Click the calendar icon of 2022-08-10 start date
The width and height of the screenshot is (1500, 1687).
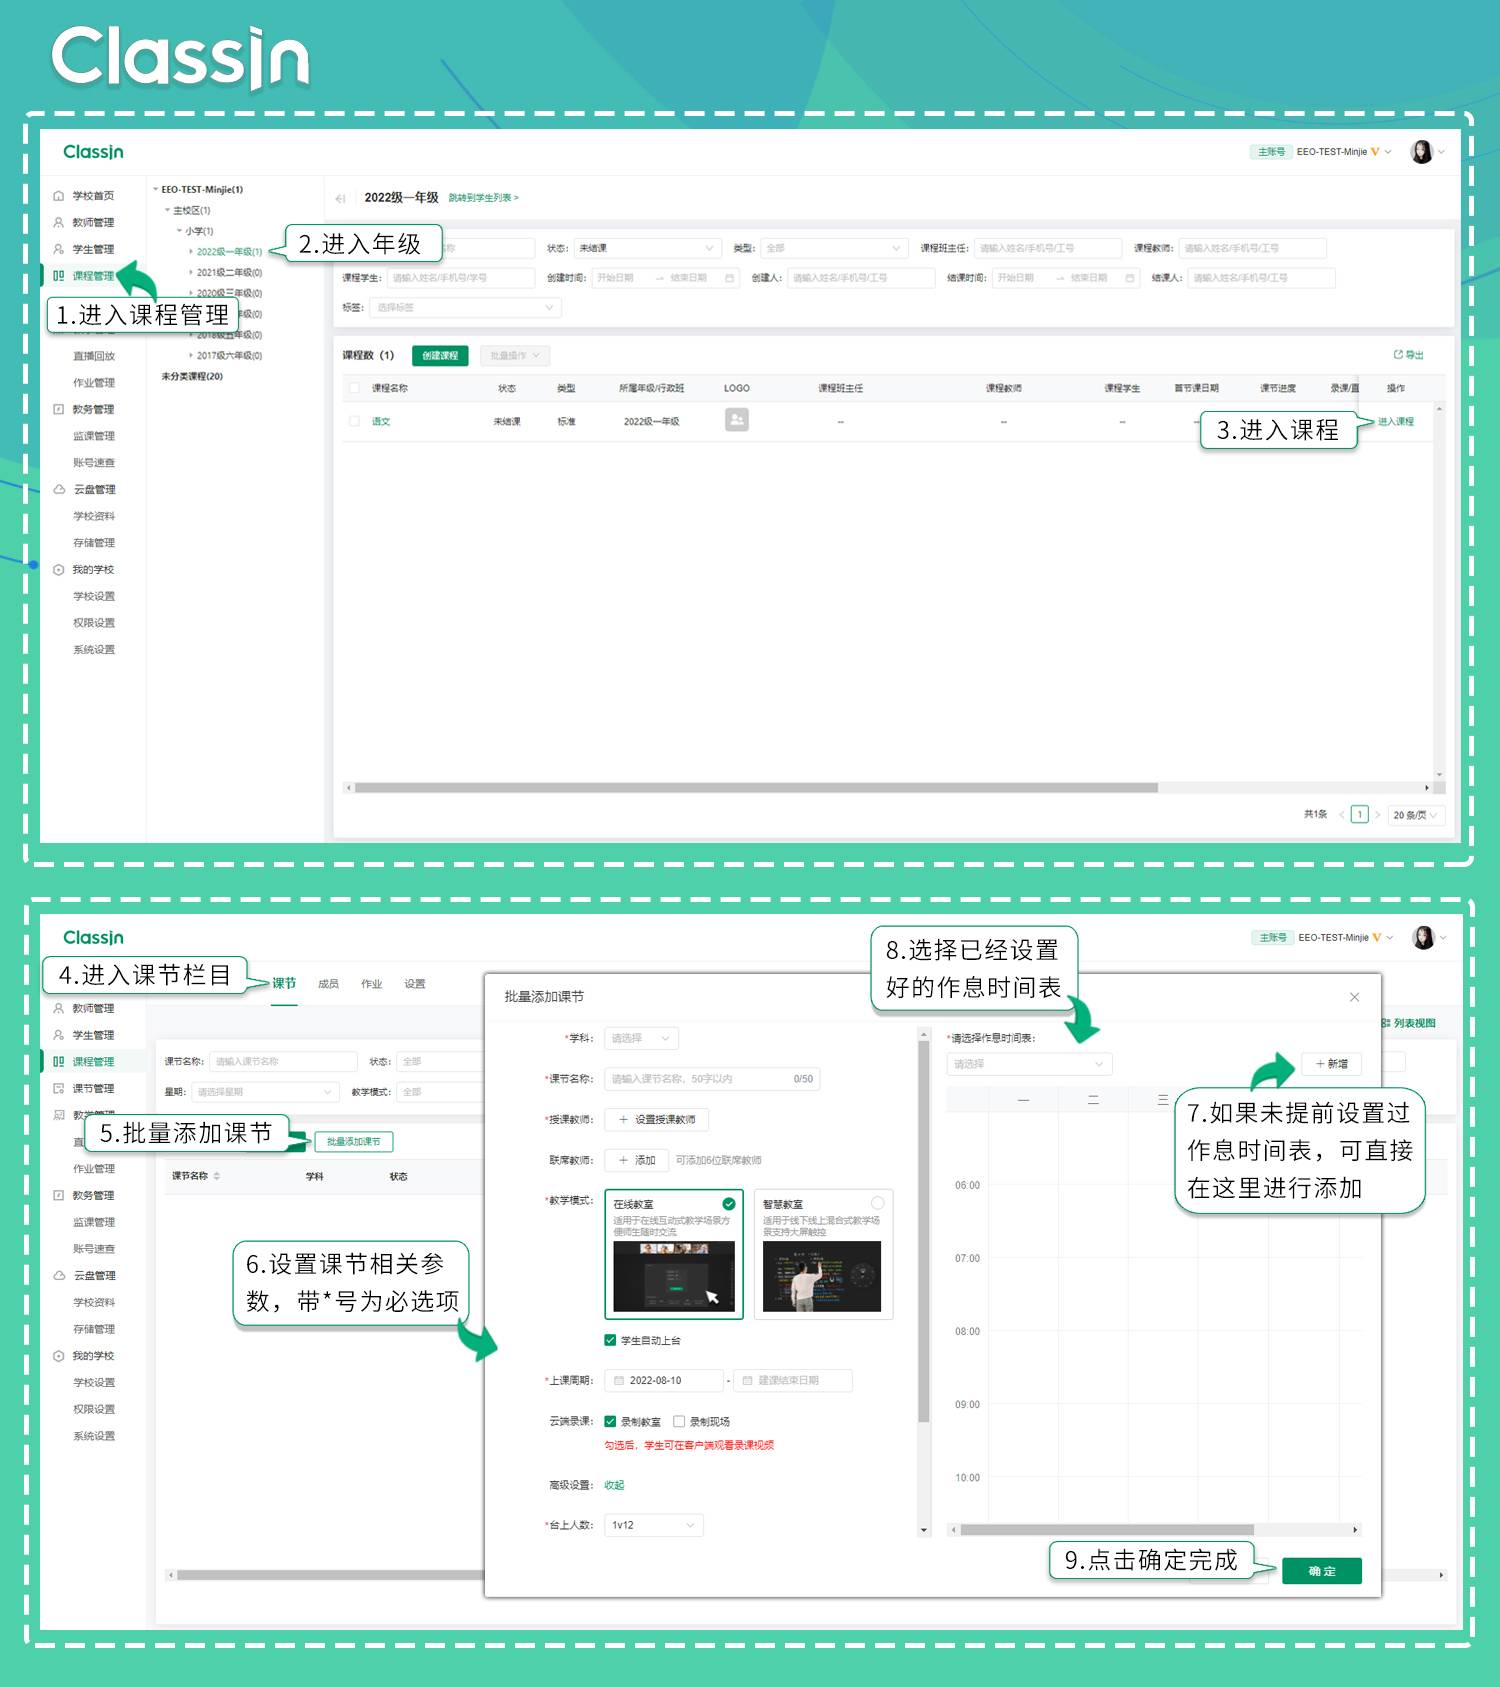click(x=619, y=1381)
